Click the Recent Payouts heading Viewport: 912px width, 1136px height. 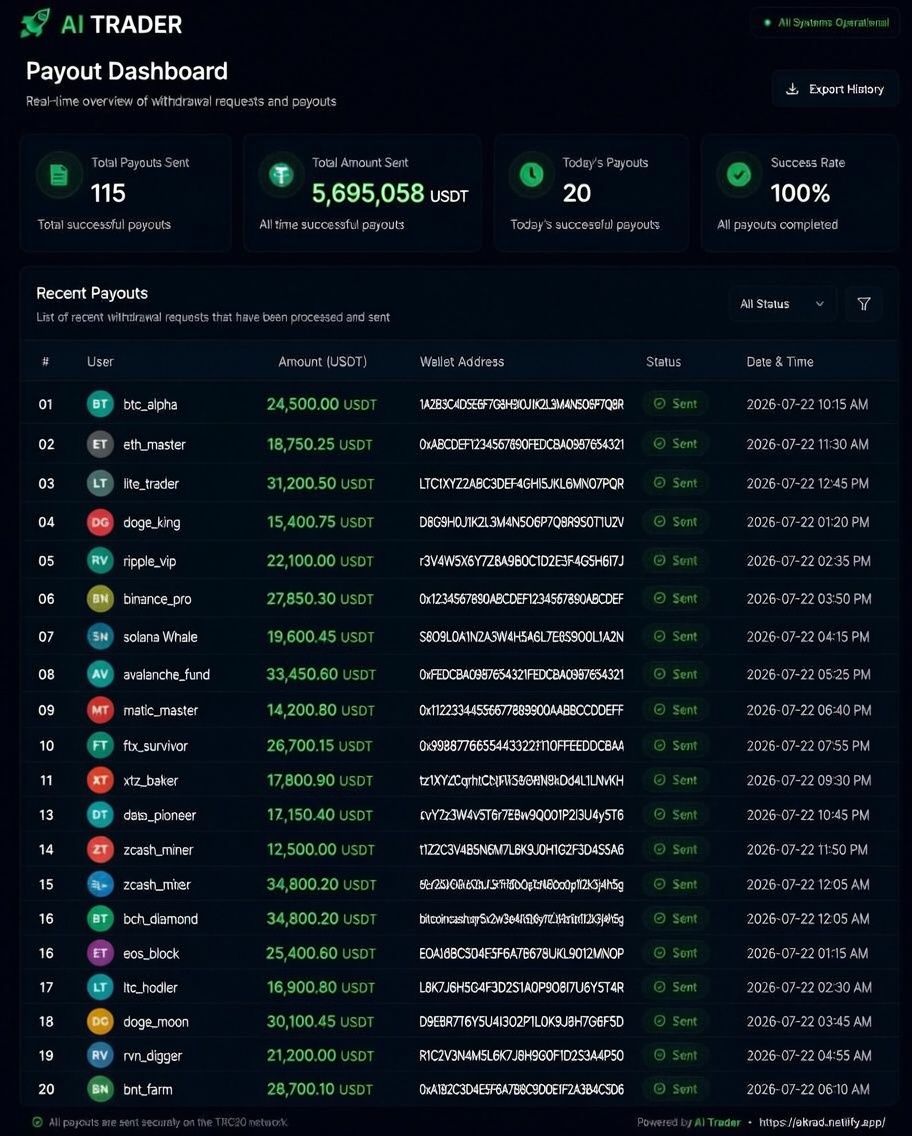click(x=92, y=293)
